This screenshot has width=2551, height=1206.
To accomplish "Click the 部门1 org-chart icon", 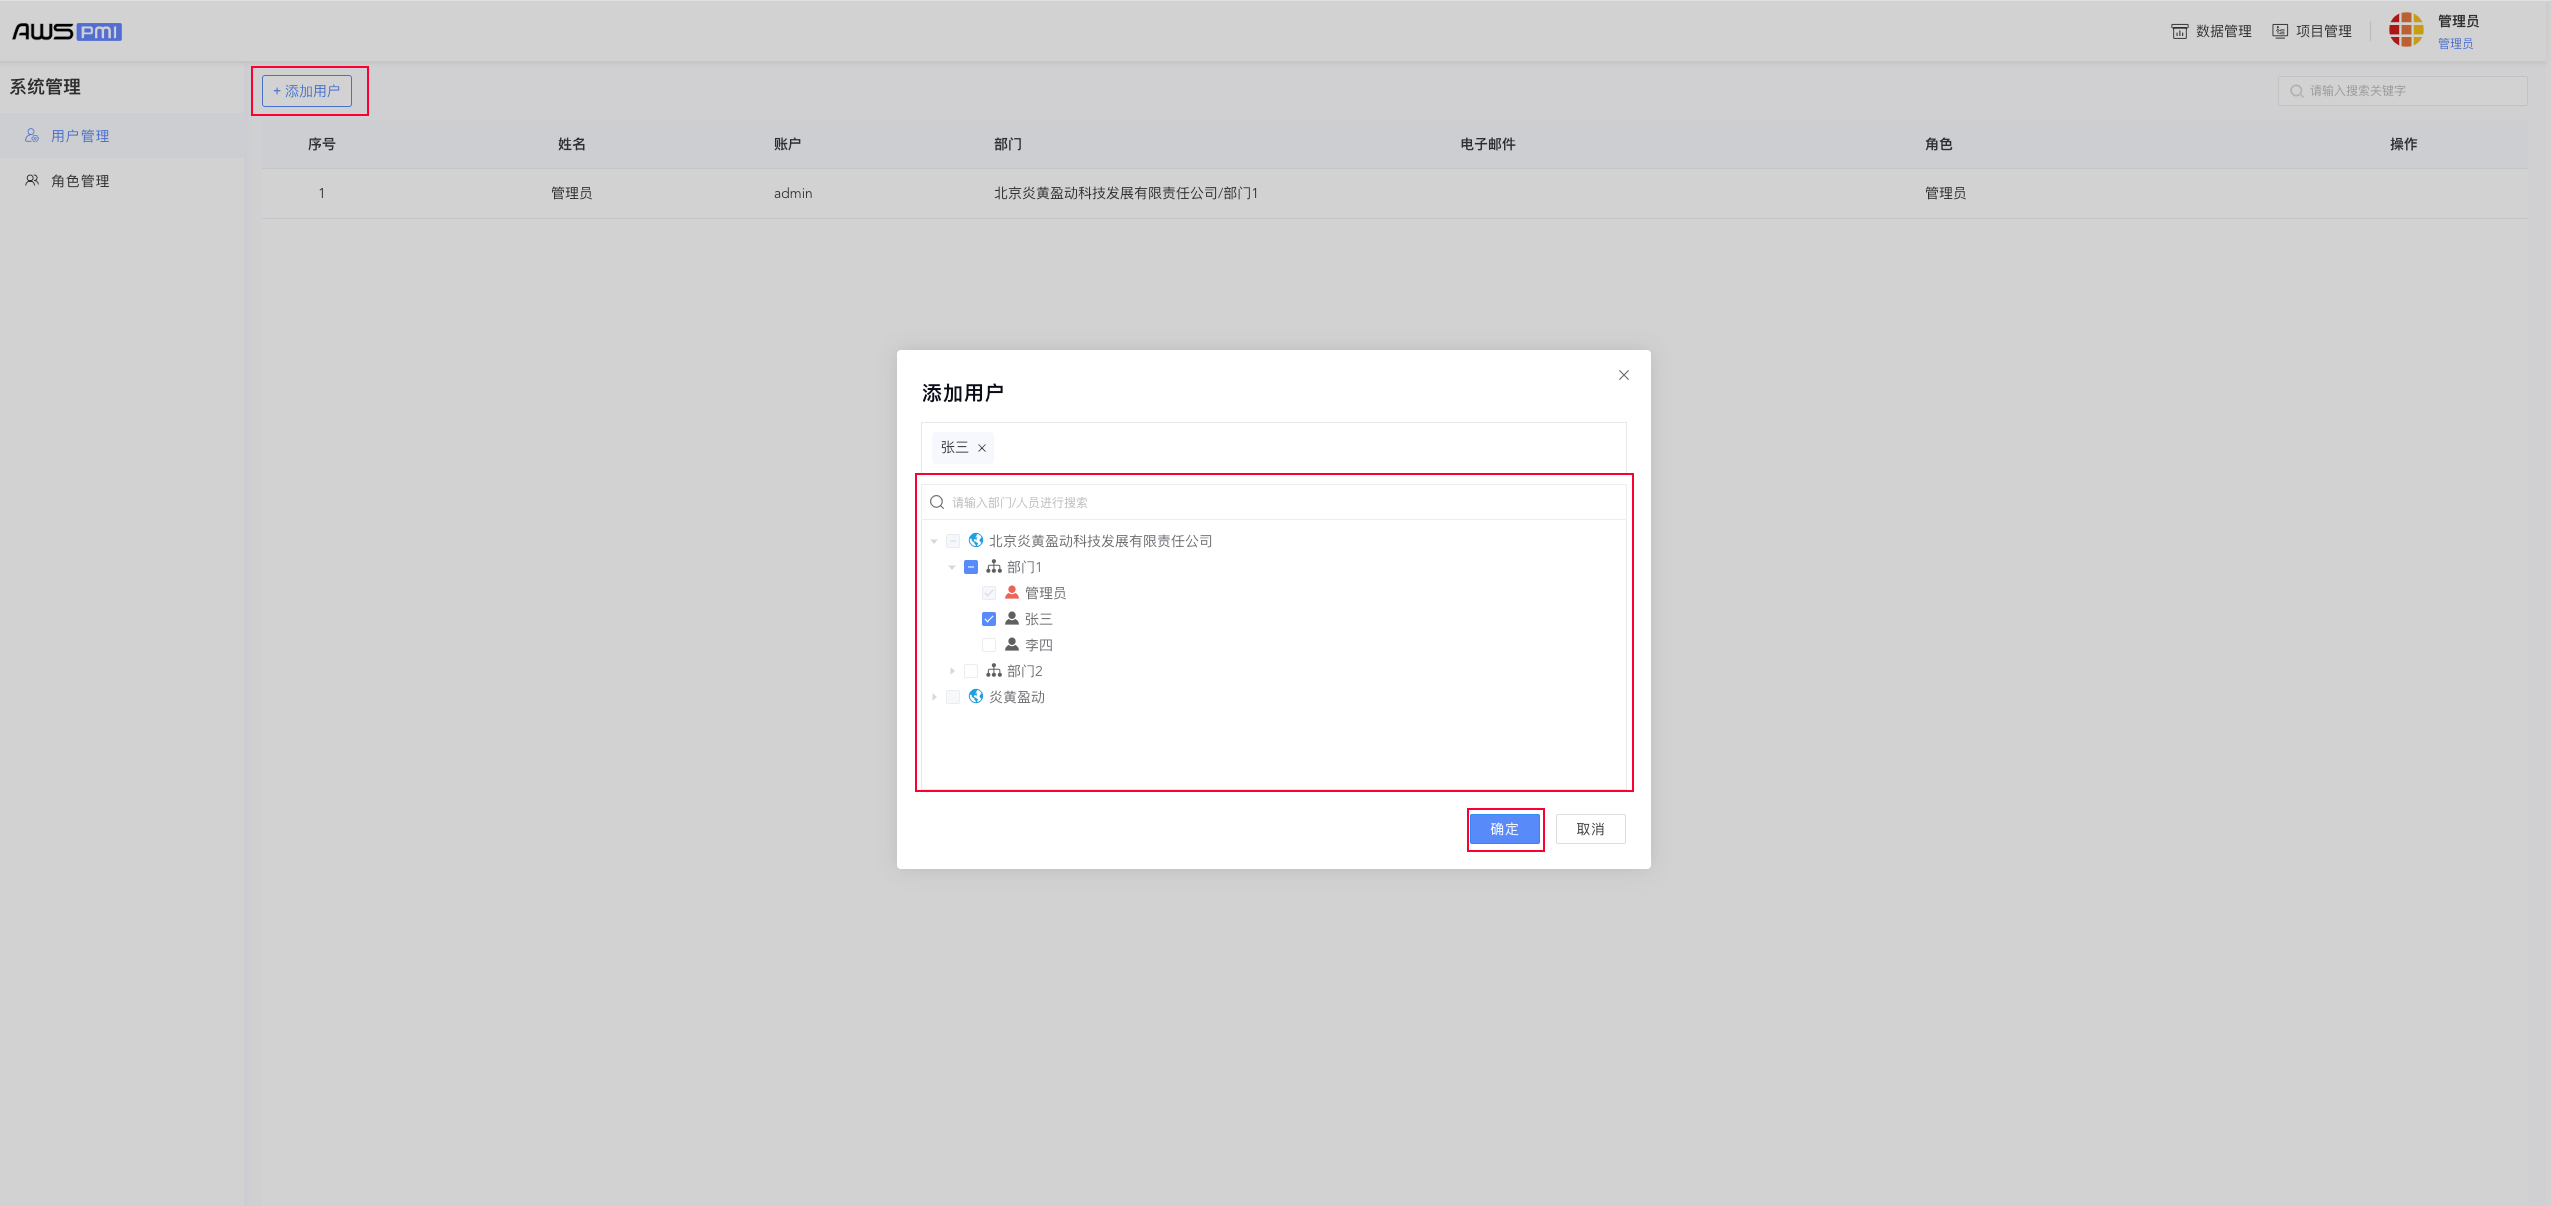I will 994,566.
